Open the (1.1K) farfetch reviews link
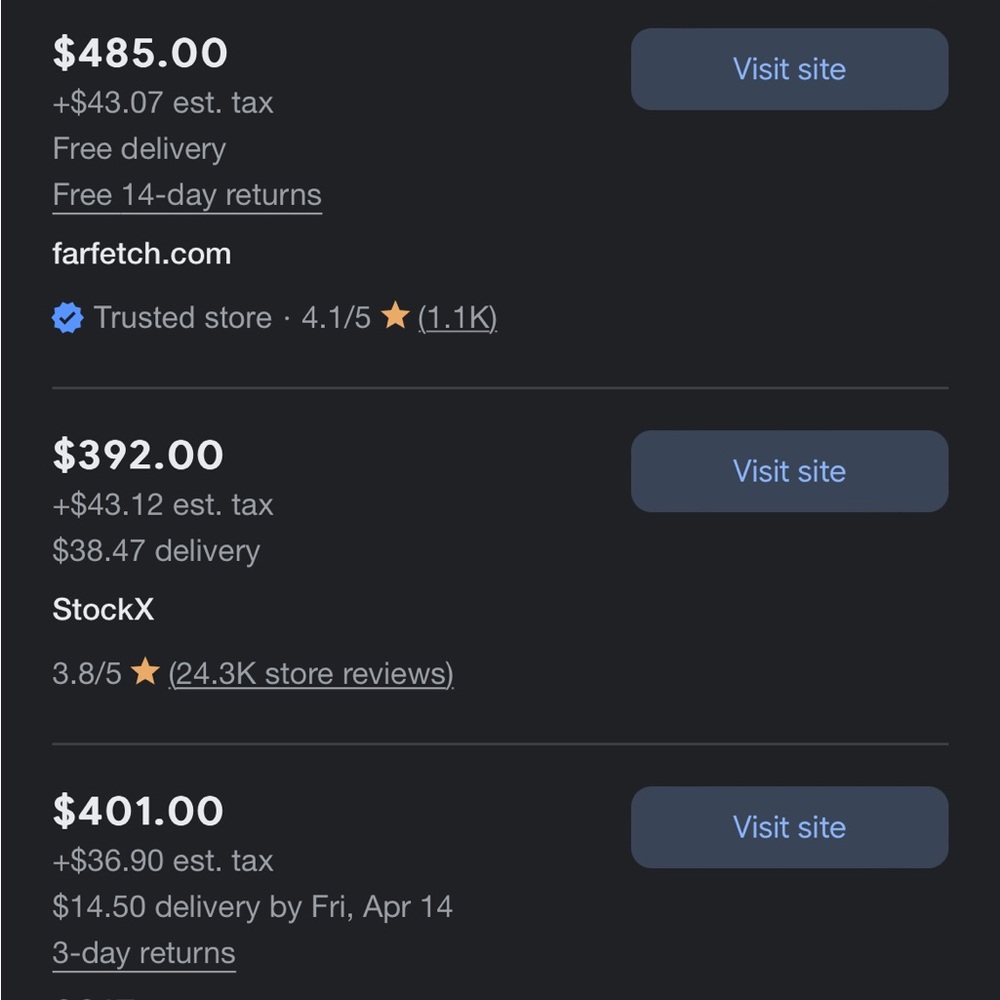 pos(457,318)
